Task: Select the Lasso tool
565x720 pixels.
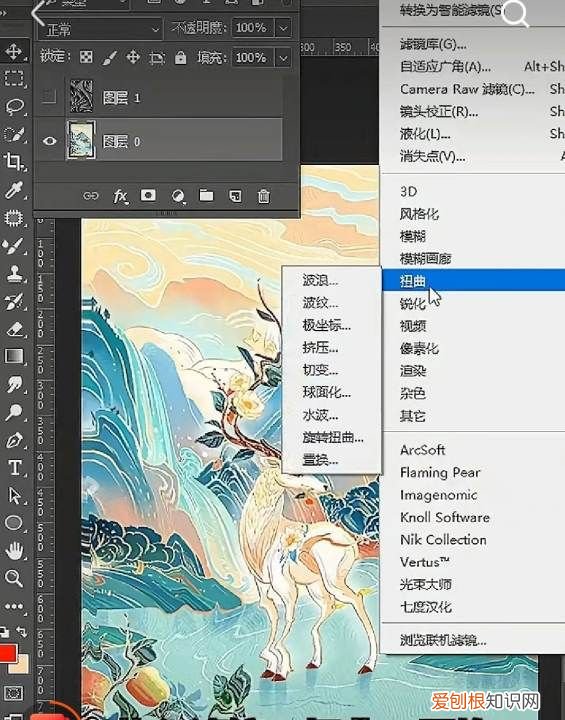Action: pos(14,106)
